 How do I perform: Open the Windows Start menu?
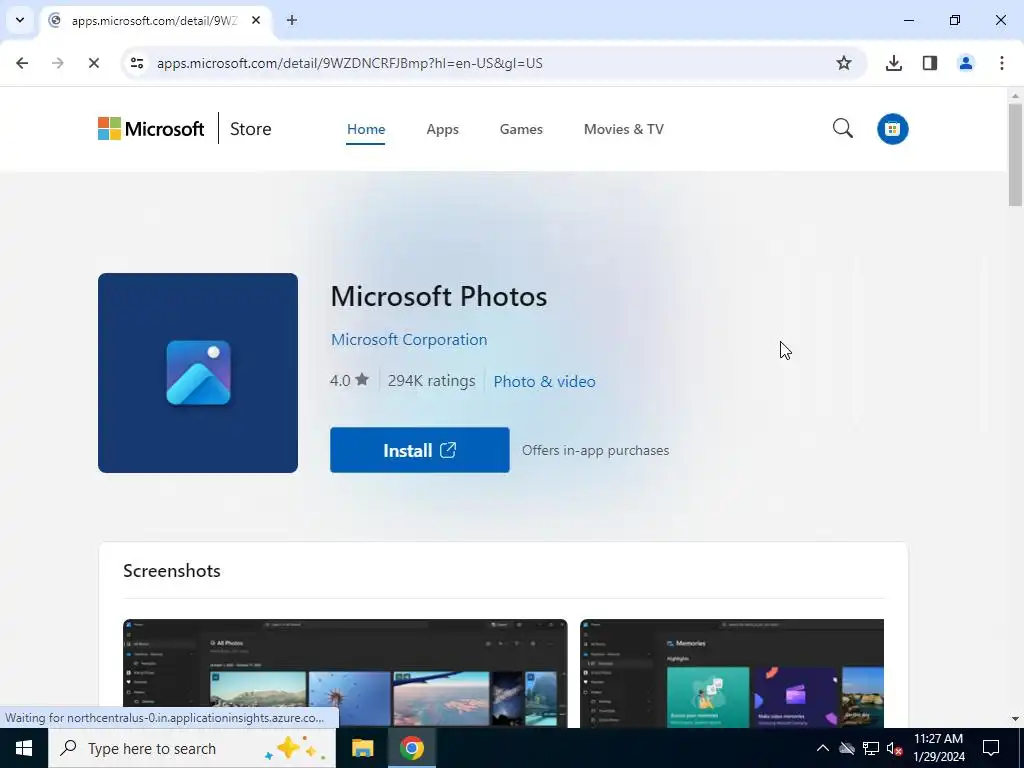(24, 748)
